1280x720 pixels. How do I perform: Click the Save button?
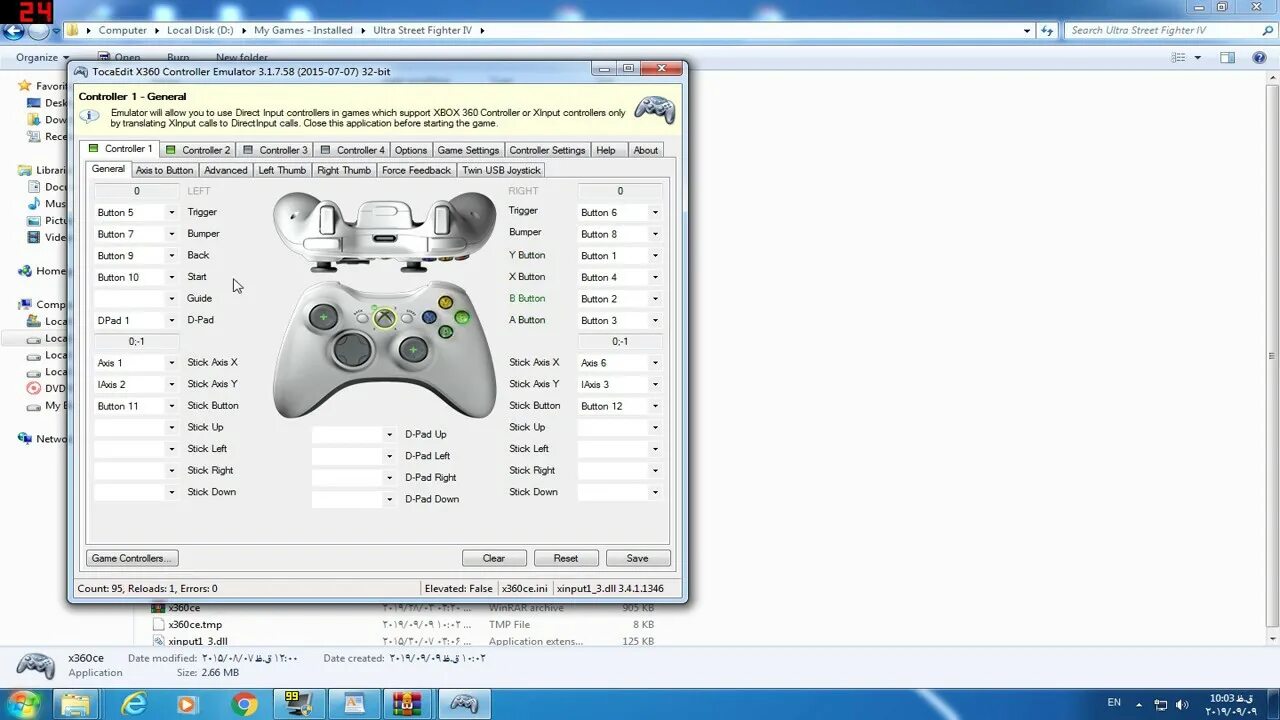[x=637, y=558]
